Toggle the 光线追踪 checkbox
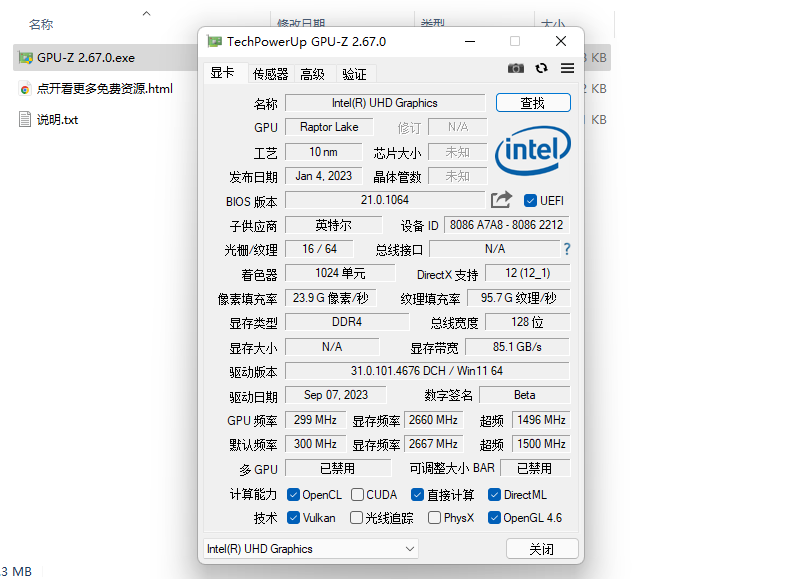This screenshot has width=802, height=579. click(357, 518)
